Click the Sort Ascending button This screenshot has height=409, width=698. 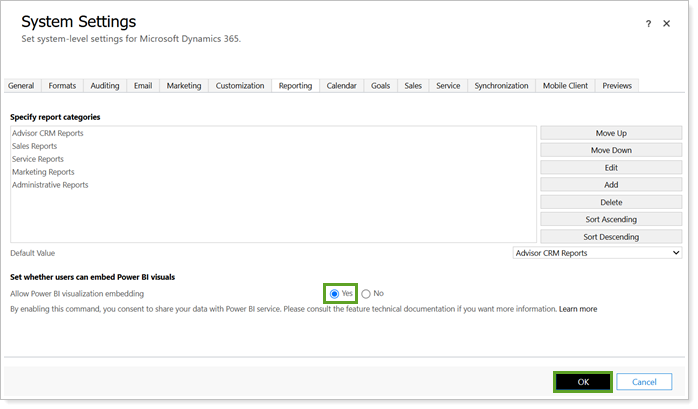click(611, 219)
